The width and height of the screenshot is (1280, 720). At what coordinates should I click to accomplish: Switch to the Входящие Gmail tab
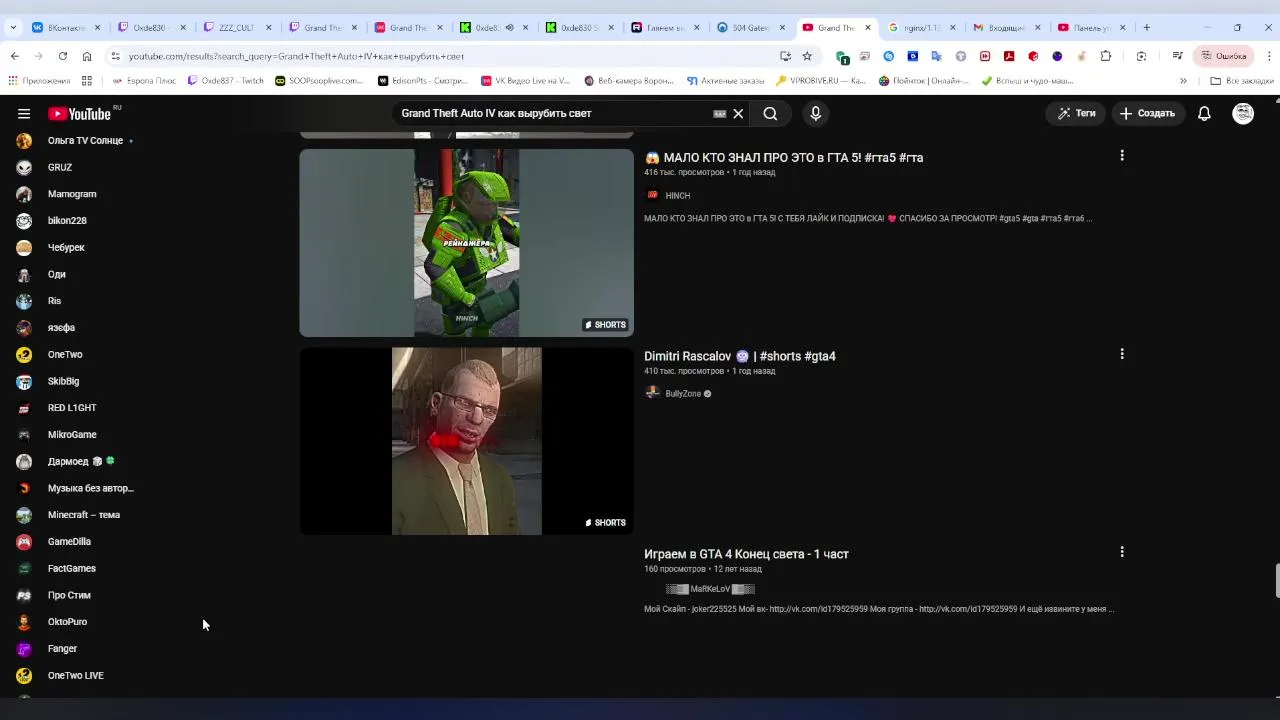(1007, 28)
